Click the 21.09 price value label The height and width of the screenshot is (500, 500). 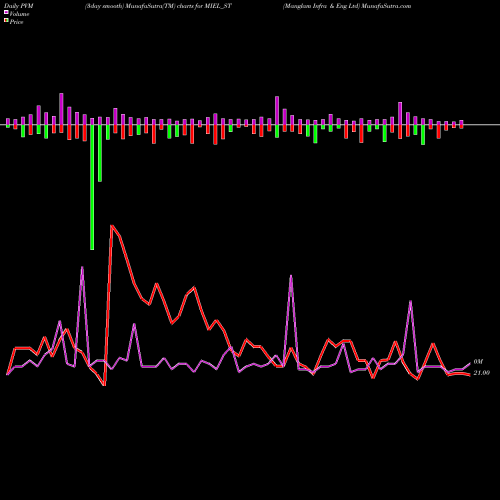tap(481, 373)
